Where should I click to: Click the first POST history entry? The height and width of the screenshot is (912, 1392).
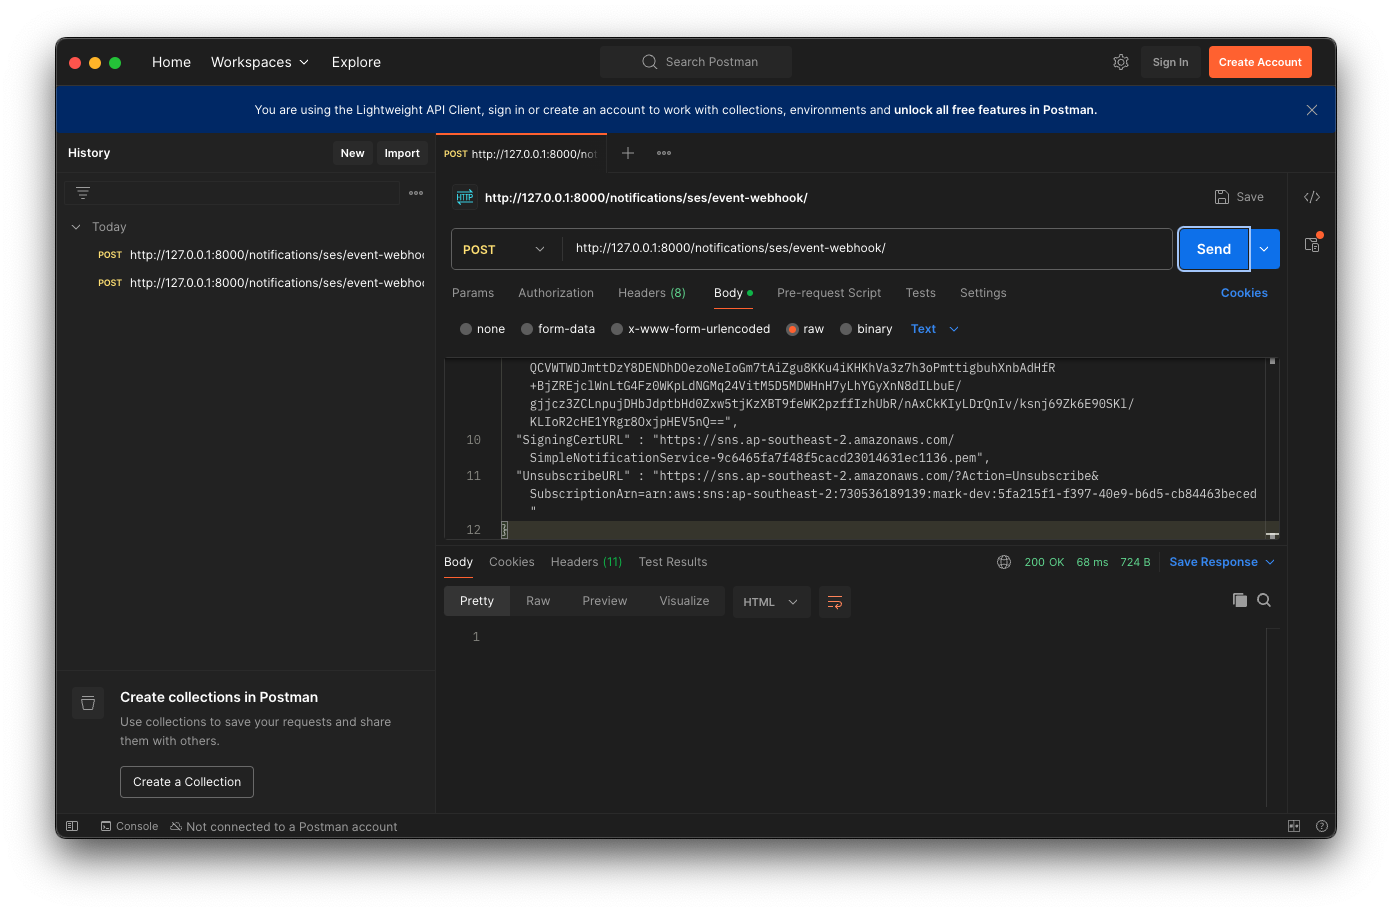tap(260, 255)
